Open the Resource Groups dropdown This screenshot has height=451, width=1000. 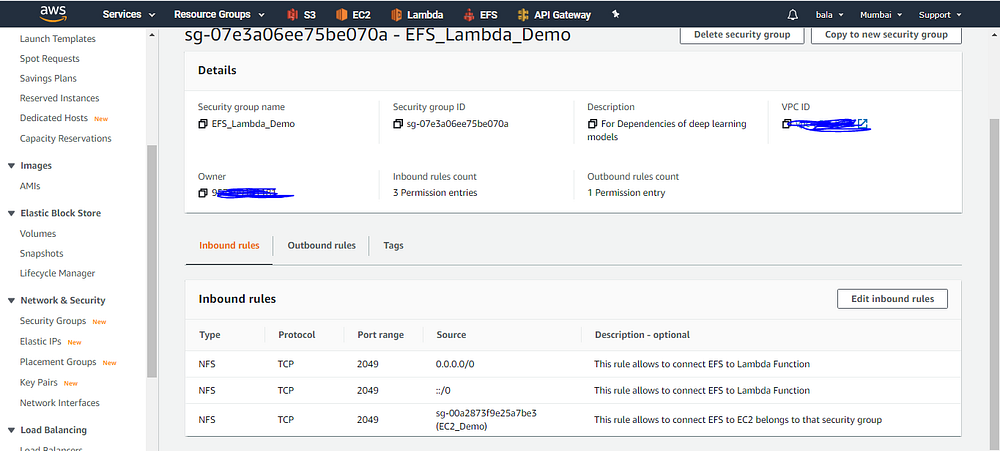pos(219,15)
